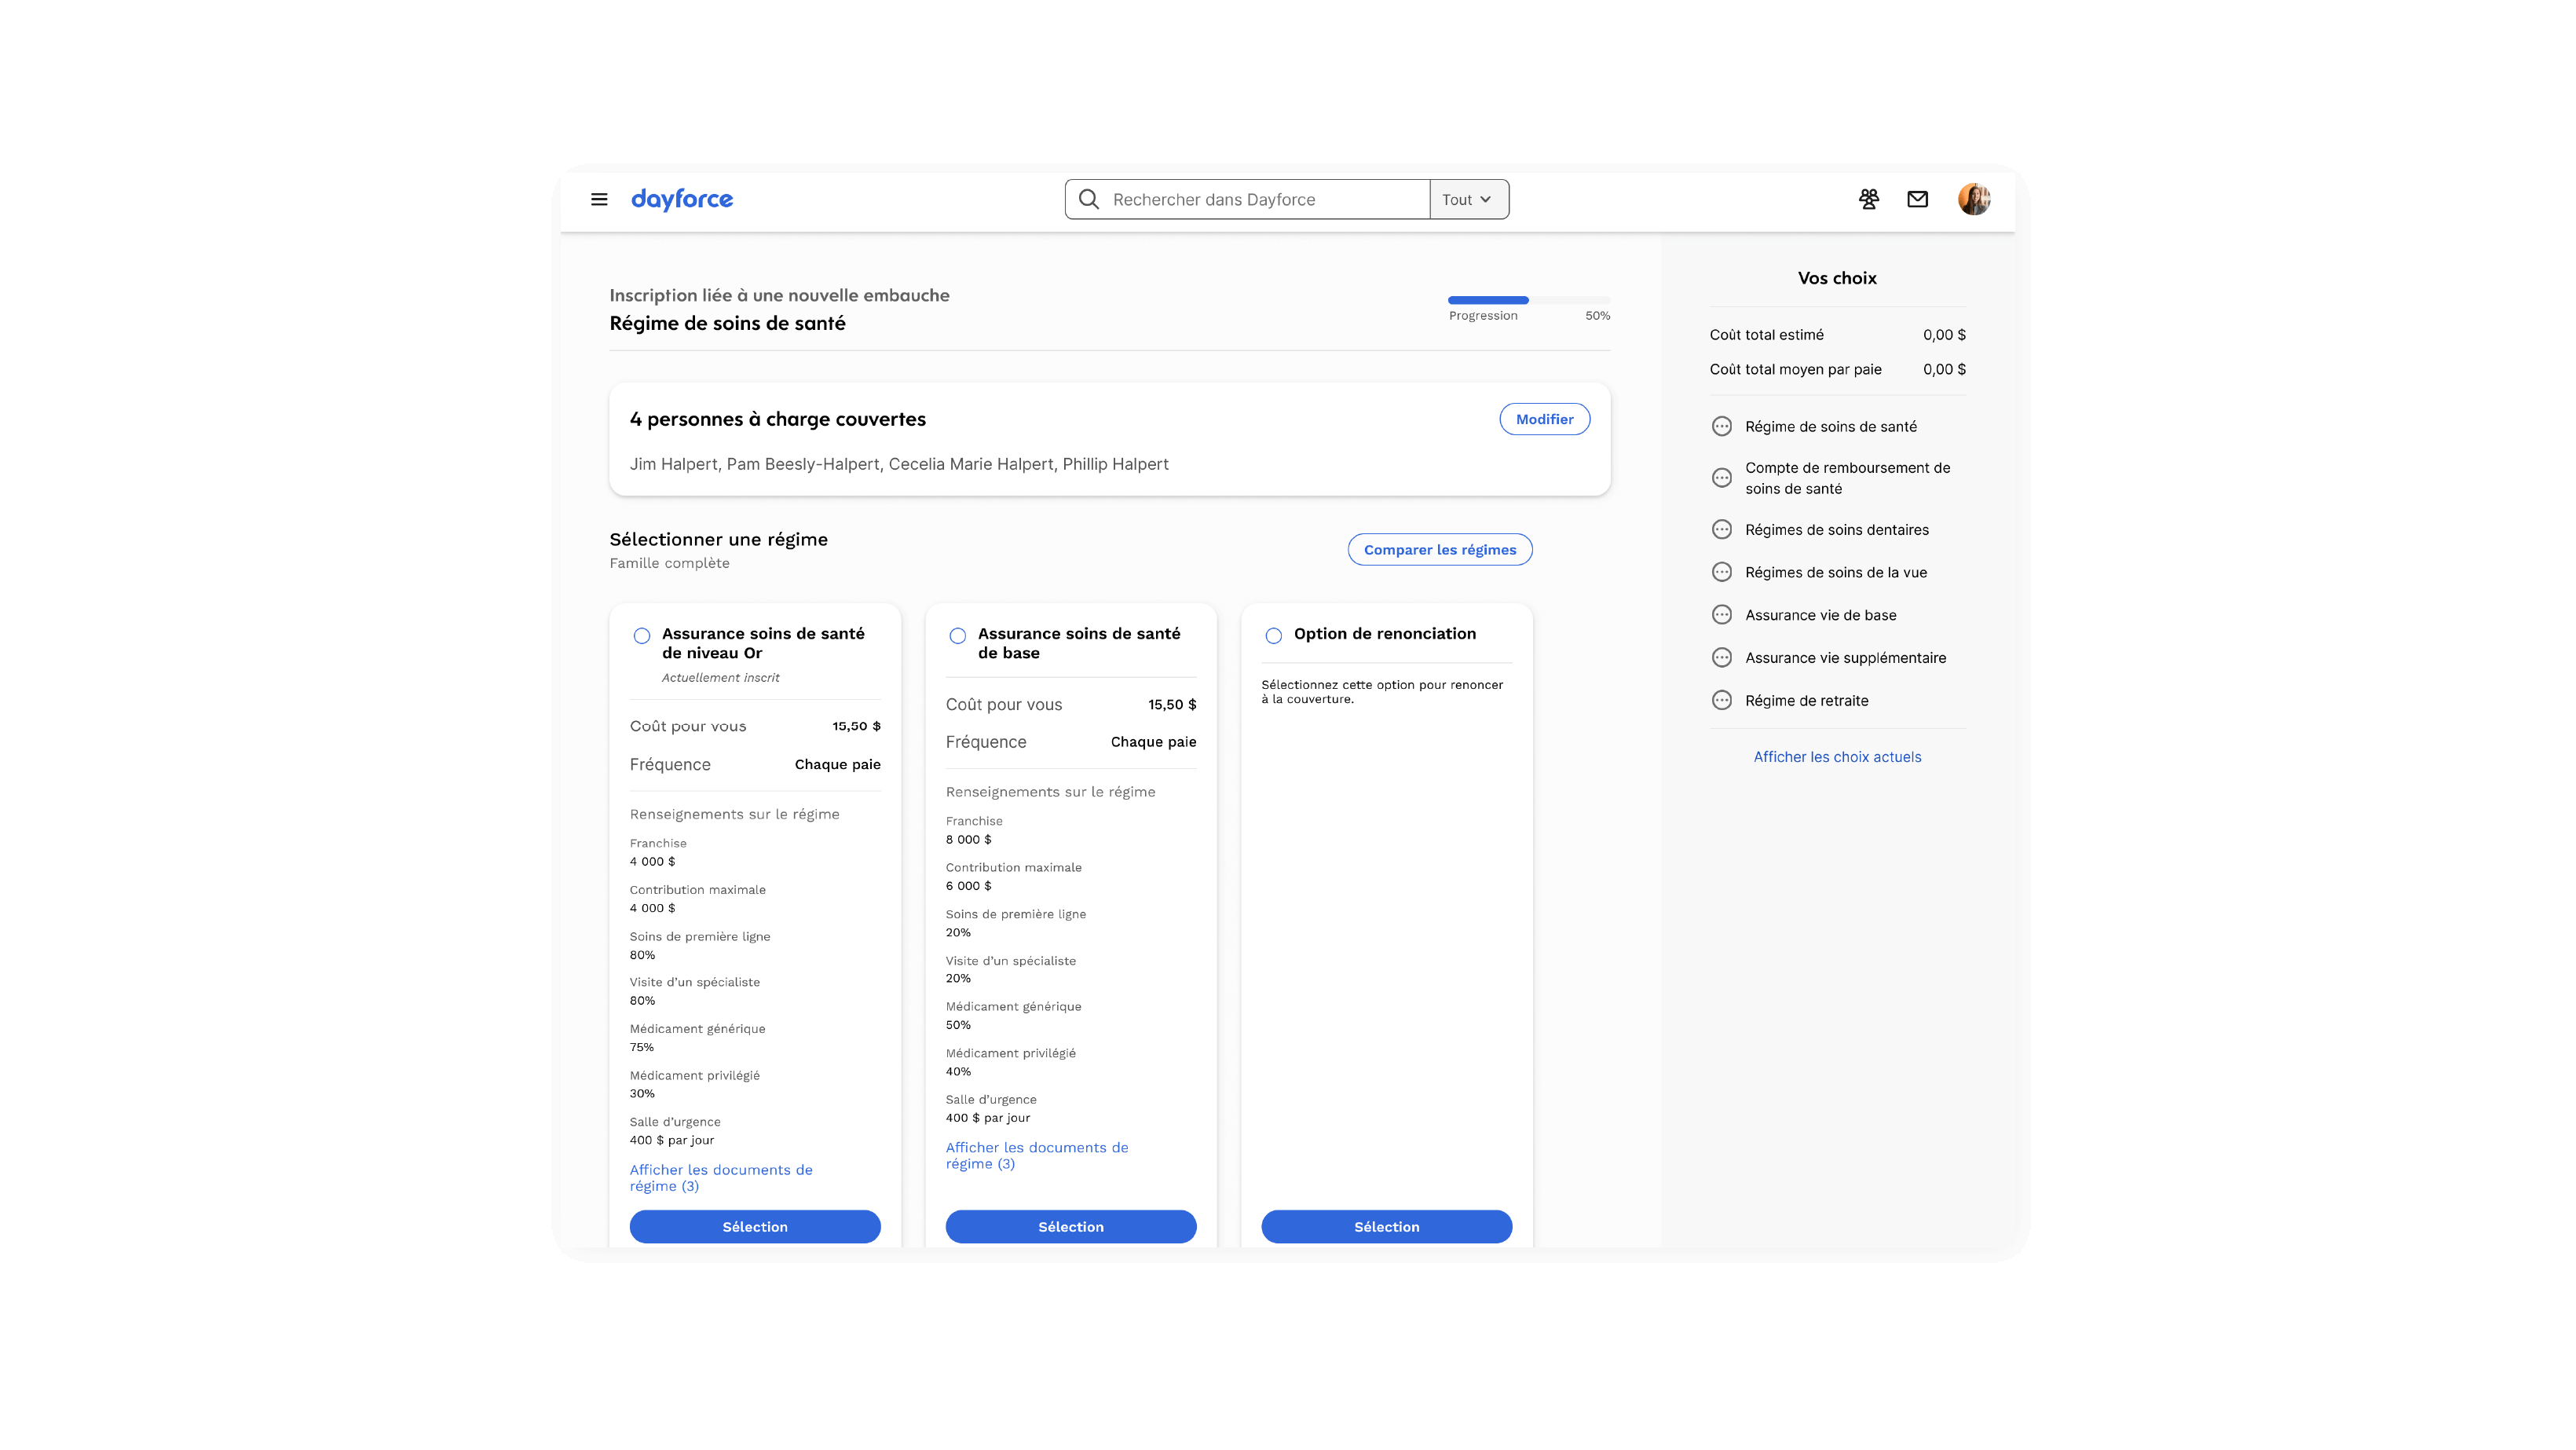Open the messages envelope icon
Image resolution: width=2576 pixels, height=1450 pixels.
pos(1917,199)
